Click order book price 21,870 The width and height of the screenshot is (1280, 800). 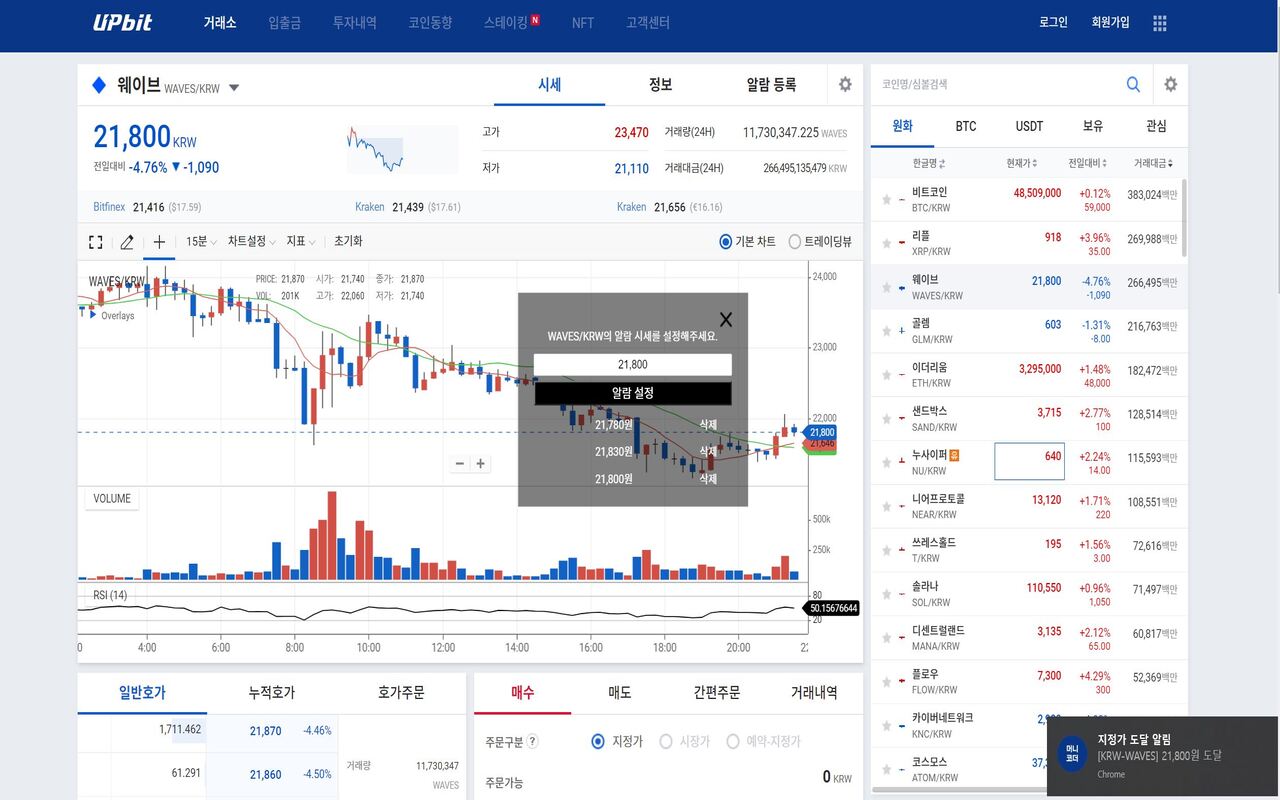265,731
